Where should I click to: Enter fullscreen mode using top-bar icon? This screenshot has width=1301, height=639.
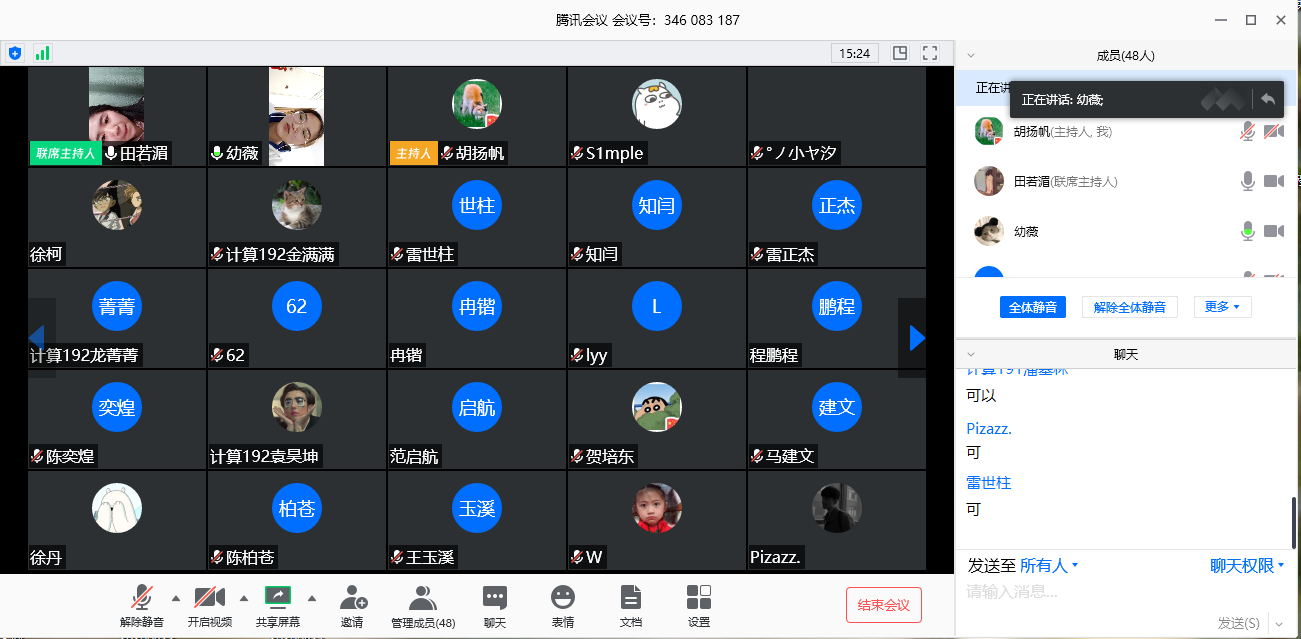point(930,53)
